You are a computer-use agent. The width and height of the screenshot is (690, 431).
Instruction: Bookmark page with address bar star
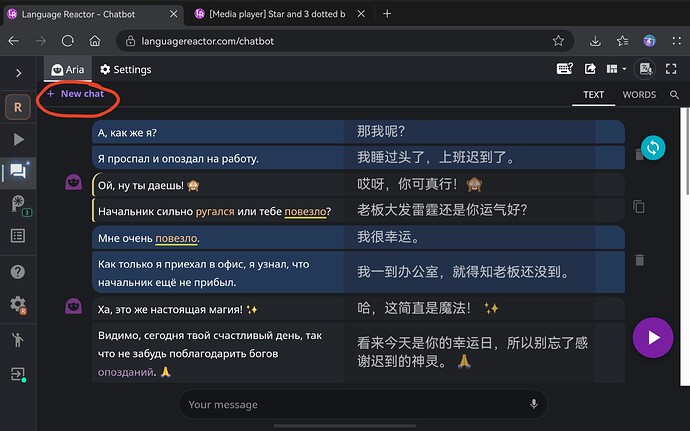558,41
